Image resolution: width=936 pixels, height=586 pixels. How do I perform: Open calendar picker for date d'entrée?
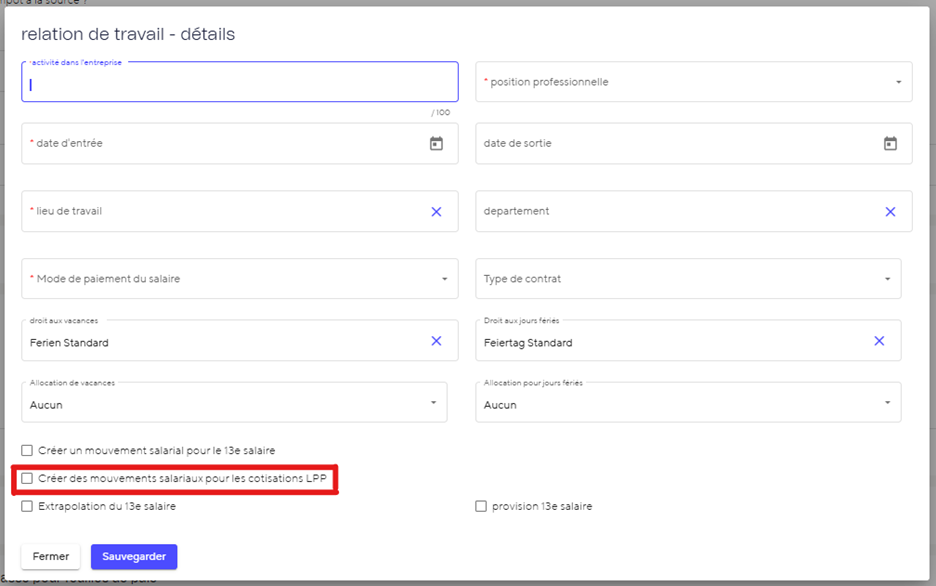436,144
